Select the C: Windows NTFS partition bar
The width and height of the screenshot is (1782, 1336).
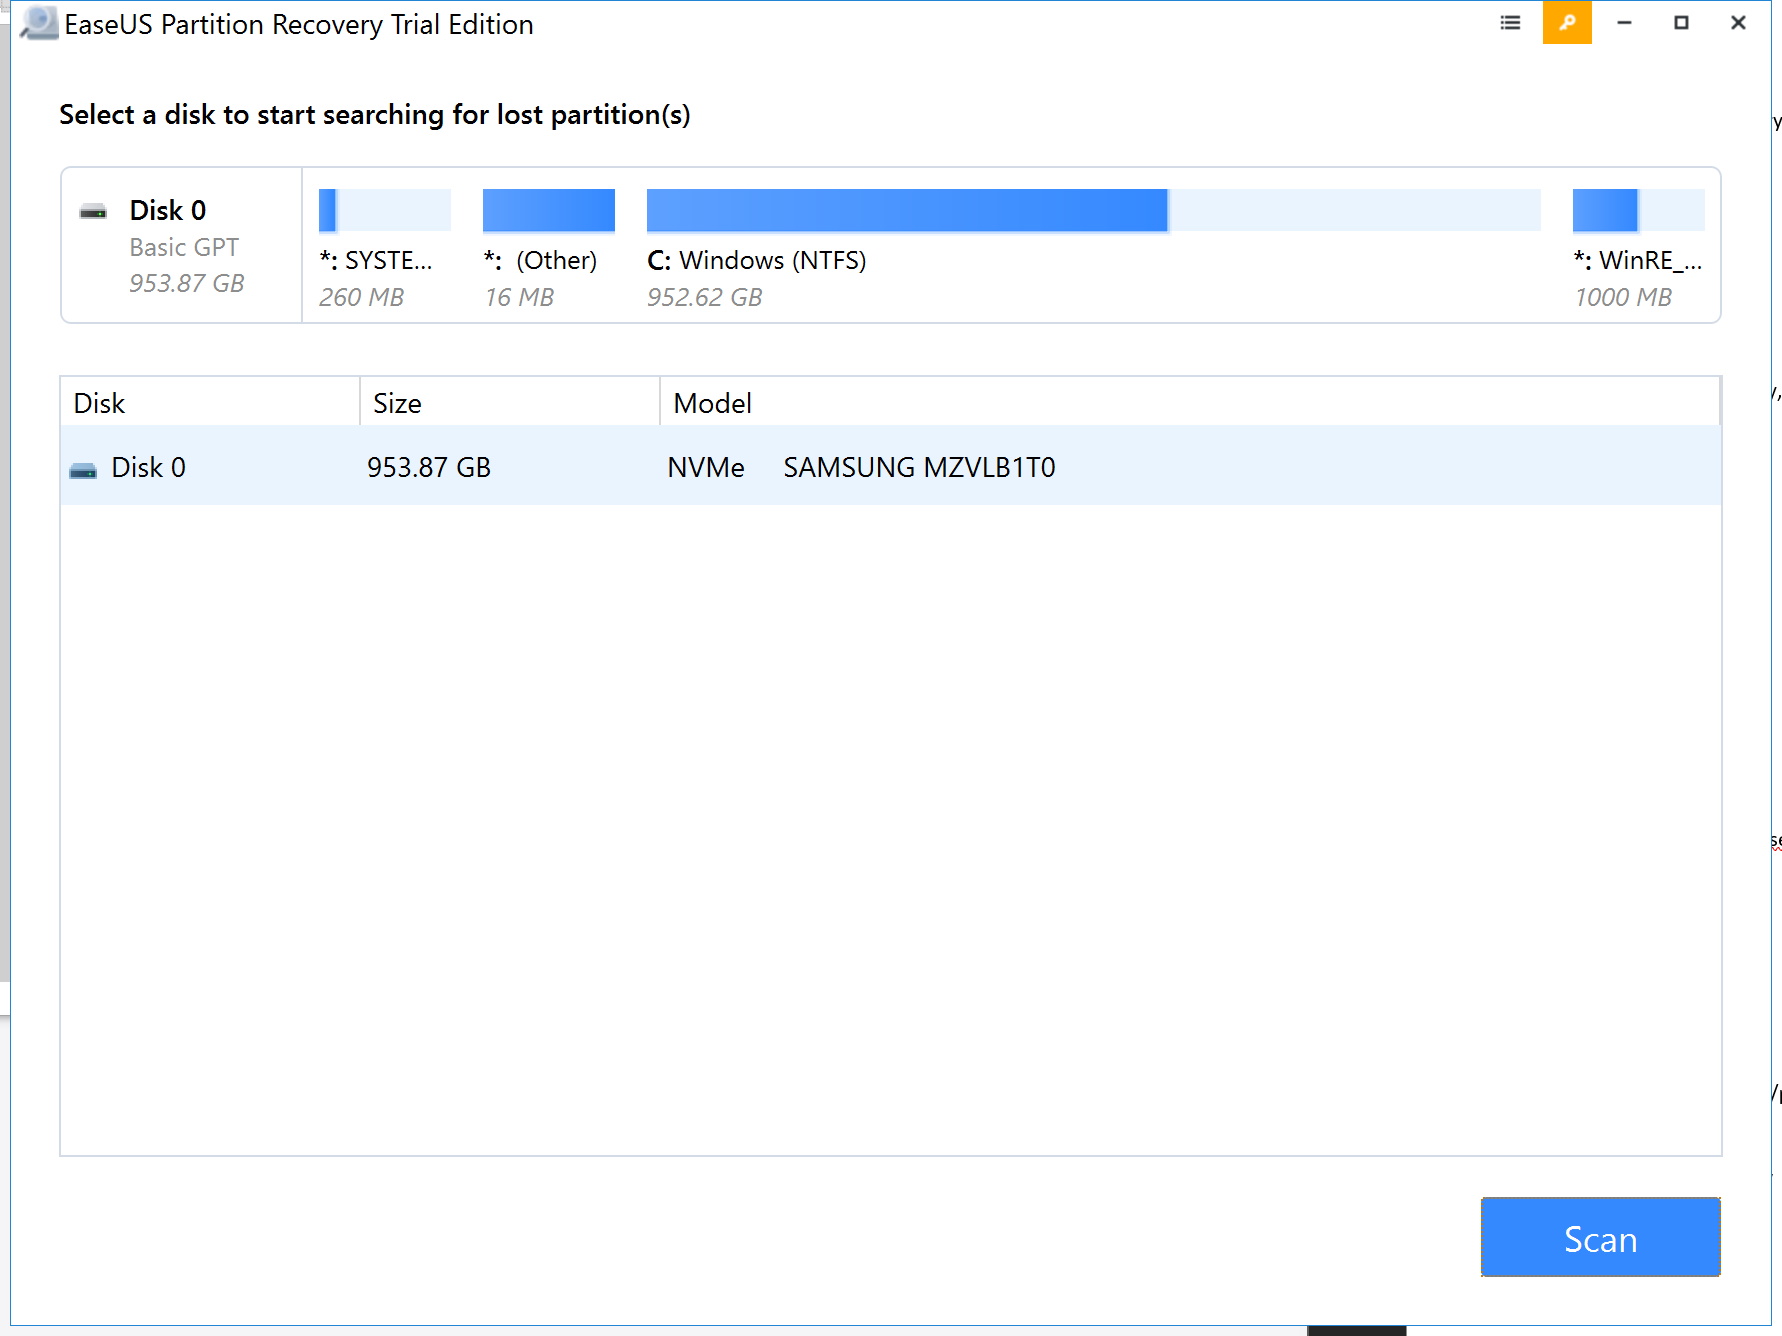click(1094, 210)
